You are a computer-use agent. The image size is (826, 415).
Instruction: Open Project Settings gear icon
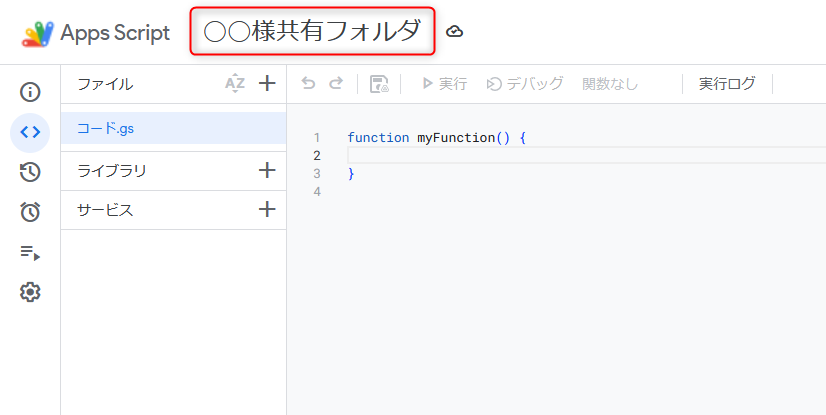30,292
